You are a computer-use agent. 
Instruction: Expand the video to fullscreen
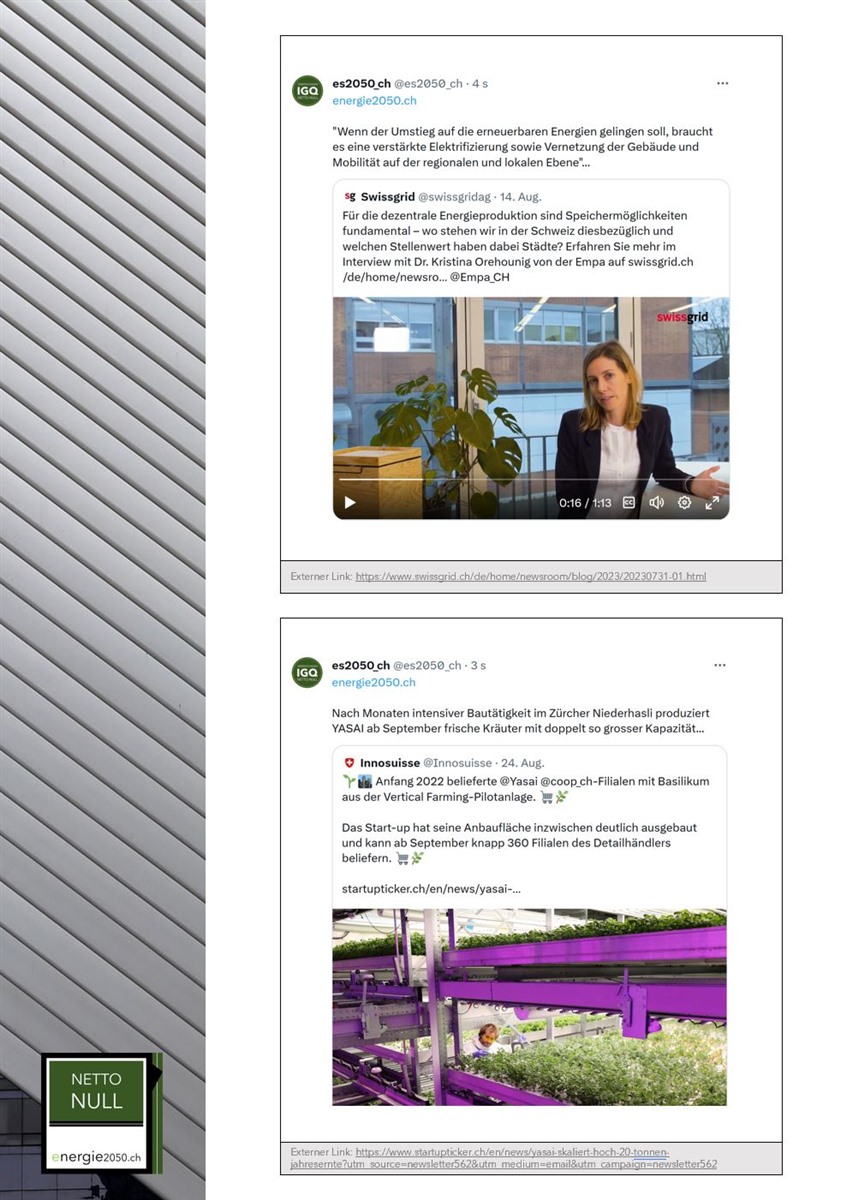pos(712,503)
